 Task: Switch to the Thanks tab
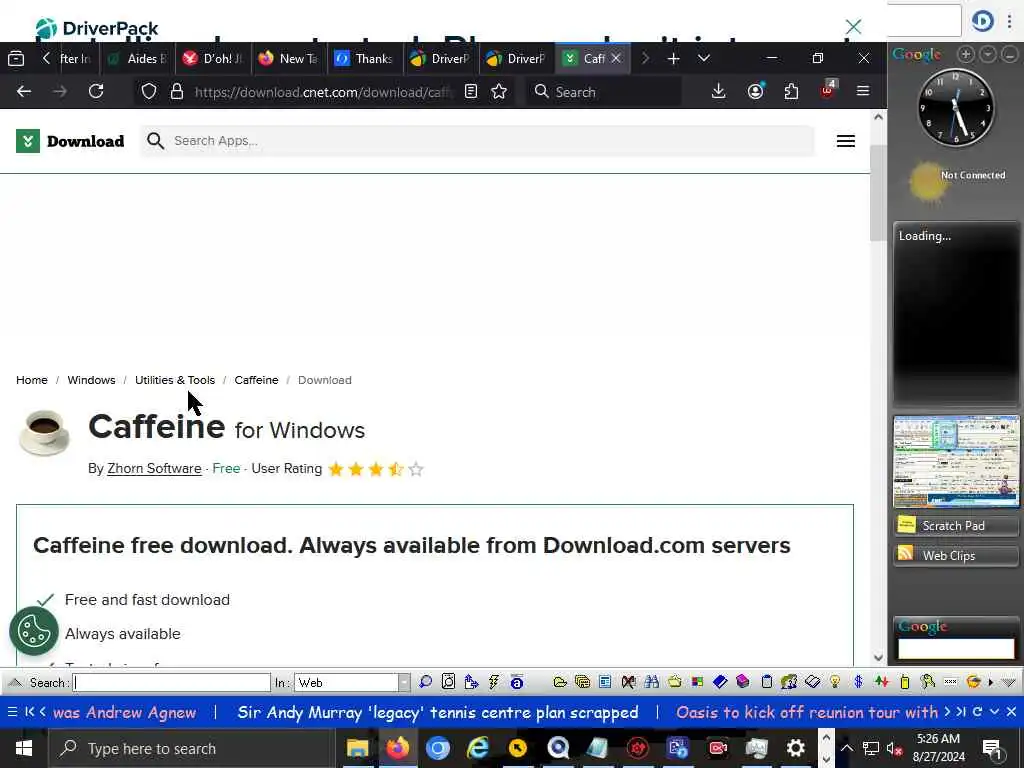click(363, 59)
